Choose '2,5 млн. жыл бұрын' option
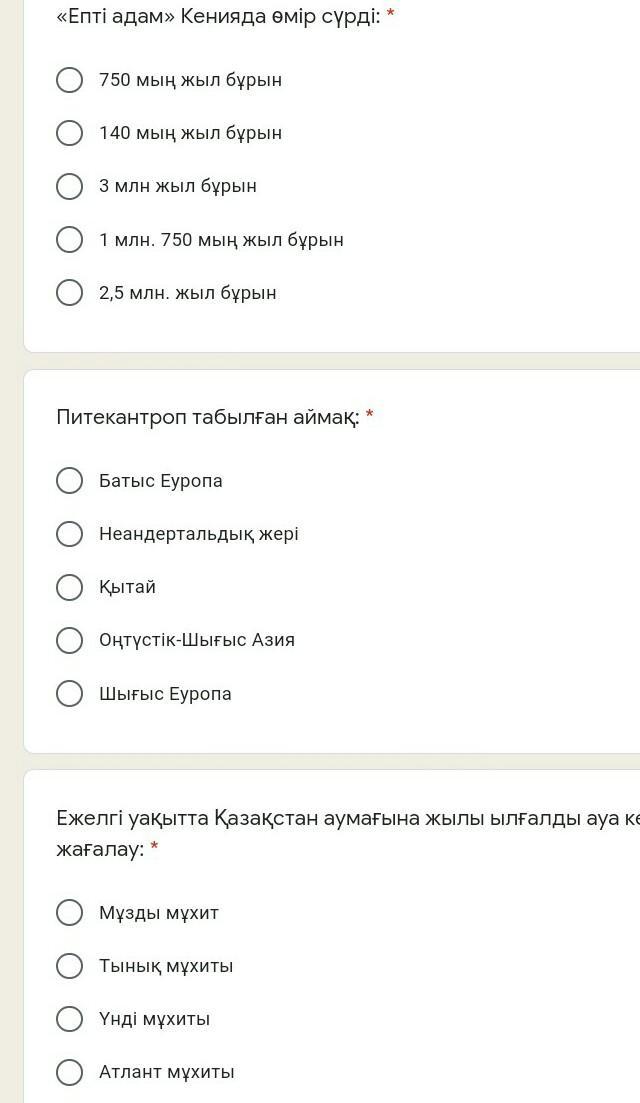The width and height of the screenshot is (640, 1103). click(x=69, y=293)
